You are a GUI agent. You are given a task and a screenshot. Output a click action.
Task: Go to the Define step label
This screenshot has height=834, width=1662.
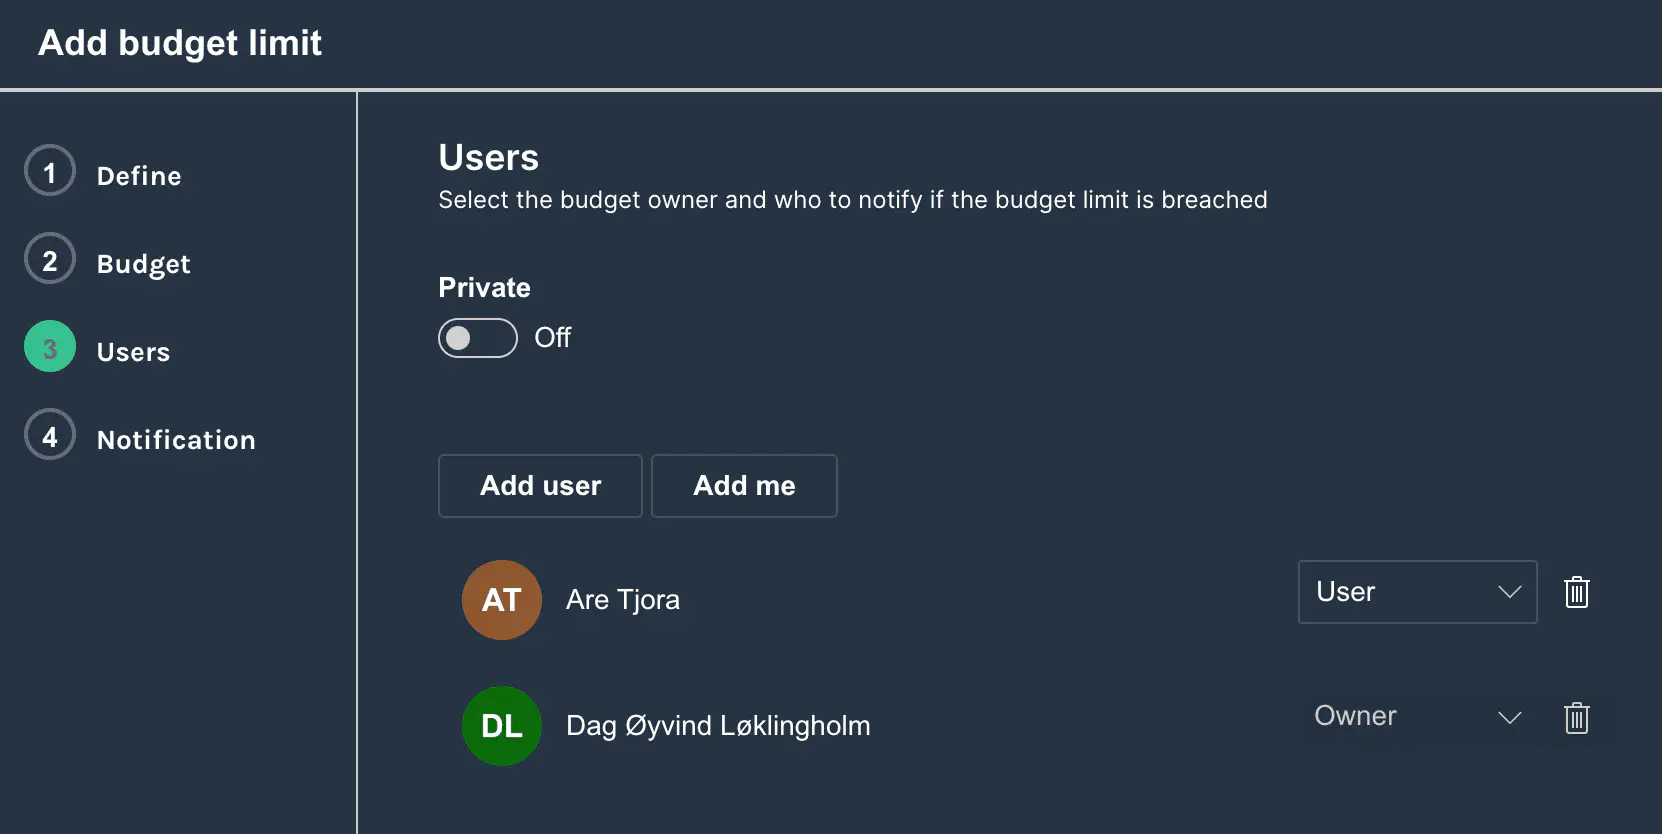[139, 176]
